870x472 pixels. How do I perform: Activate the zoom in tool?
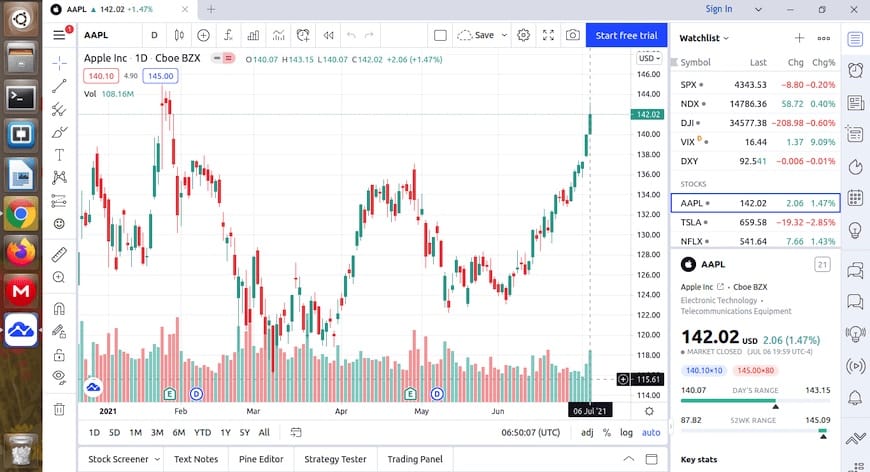point(59,277)
